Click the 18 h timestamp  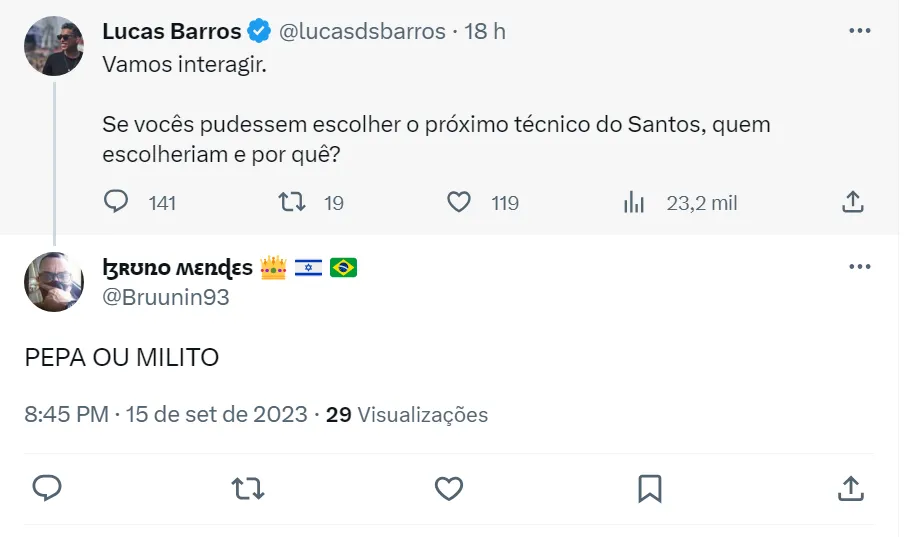point(485,31)
